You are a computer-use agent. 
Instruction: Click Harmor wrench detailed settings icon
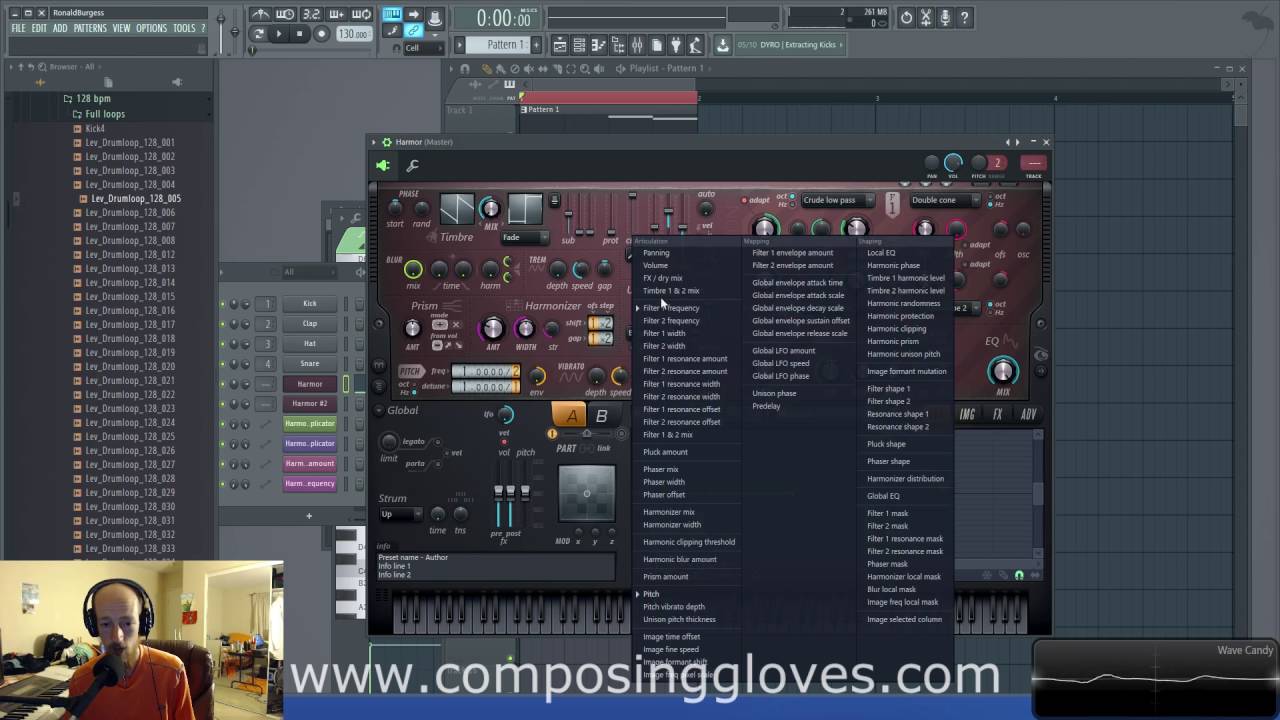coord(412,165)
